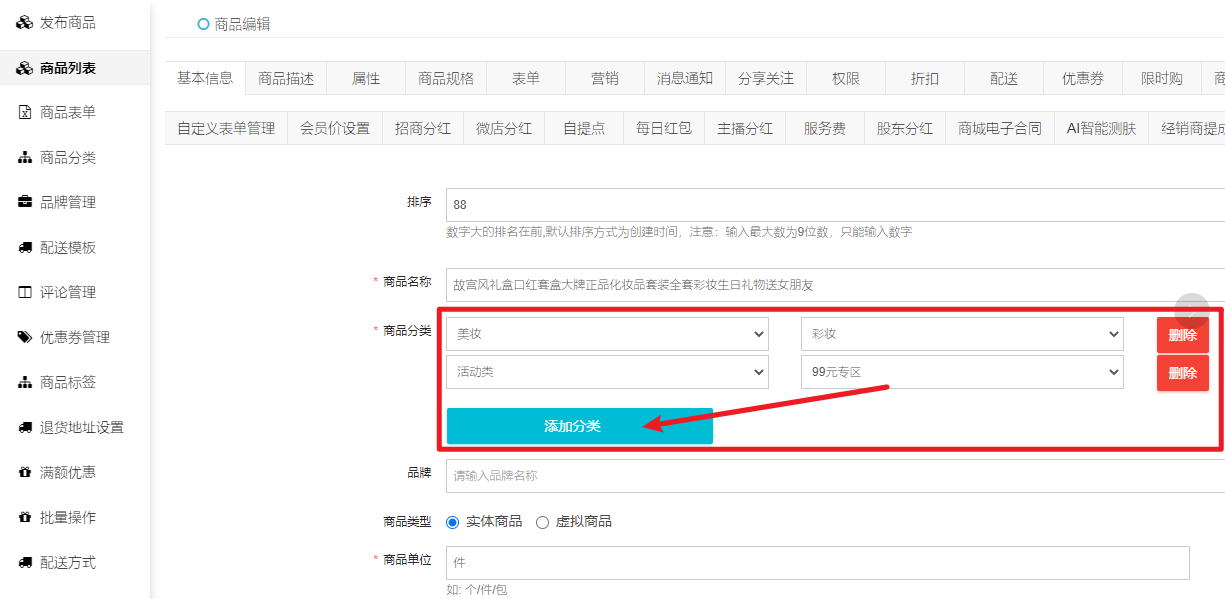Click the 发布商品 sidebar icon
Image resolution: width=1225 pixels, height=599 pixels.
[x=25, y=23]
